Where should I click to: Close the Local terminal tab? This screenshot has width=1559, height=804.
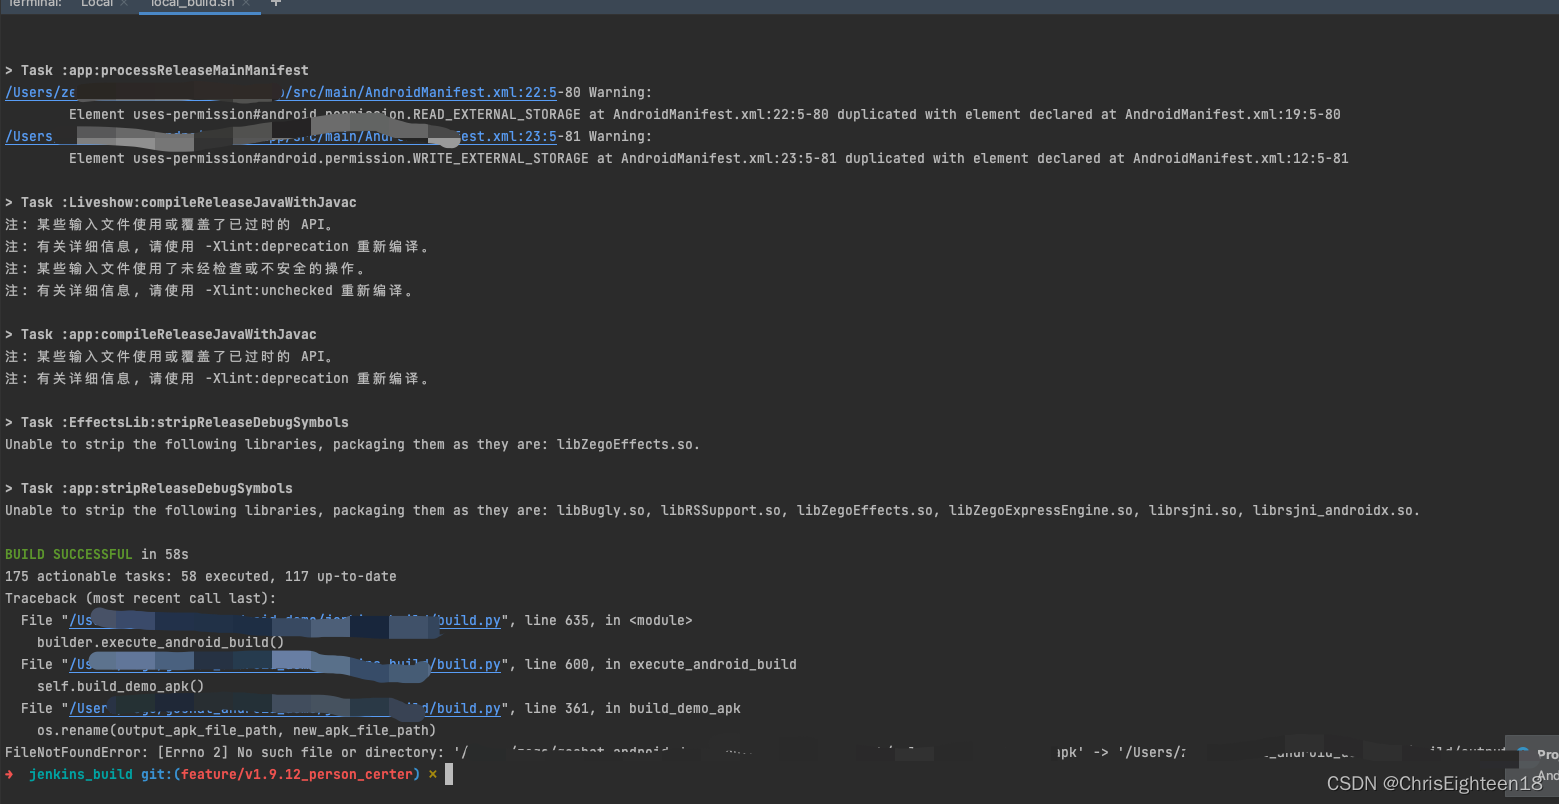pos(124,4)
